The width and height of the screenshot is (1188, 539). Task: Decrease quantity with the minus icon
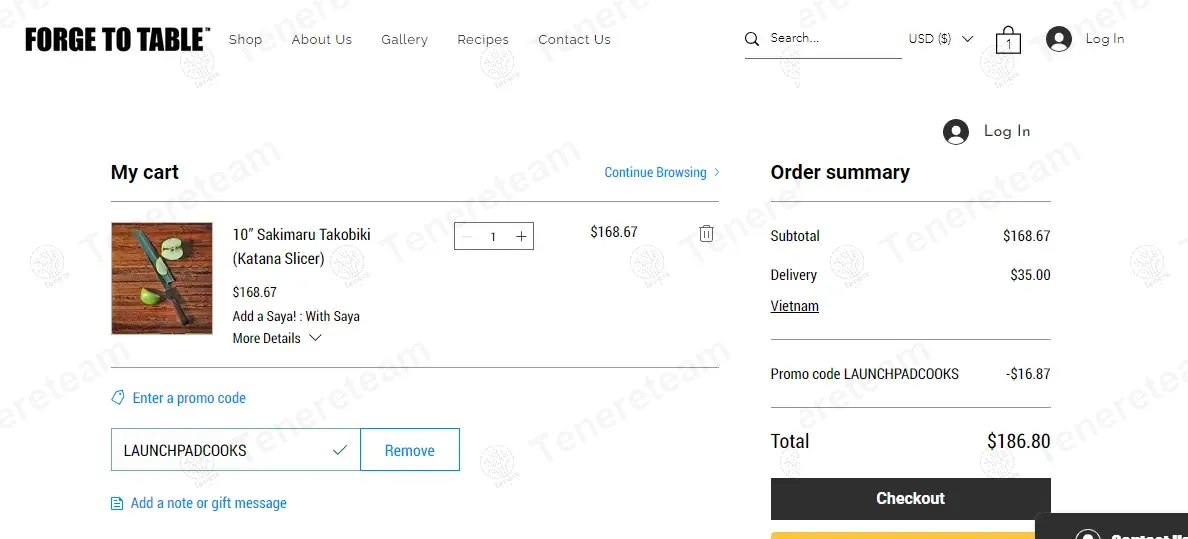tap(467, 236)
